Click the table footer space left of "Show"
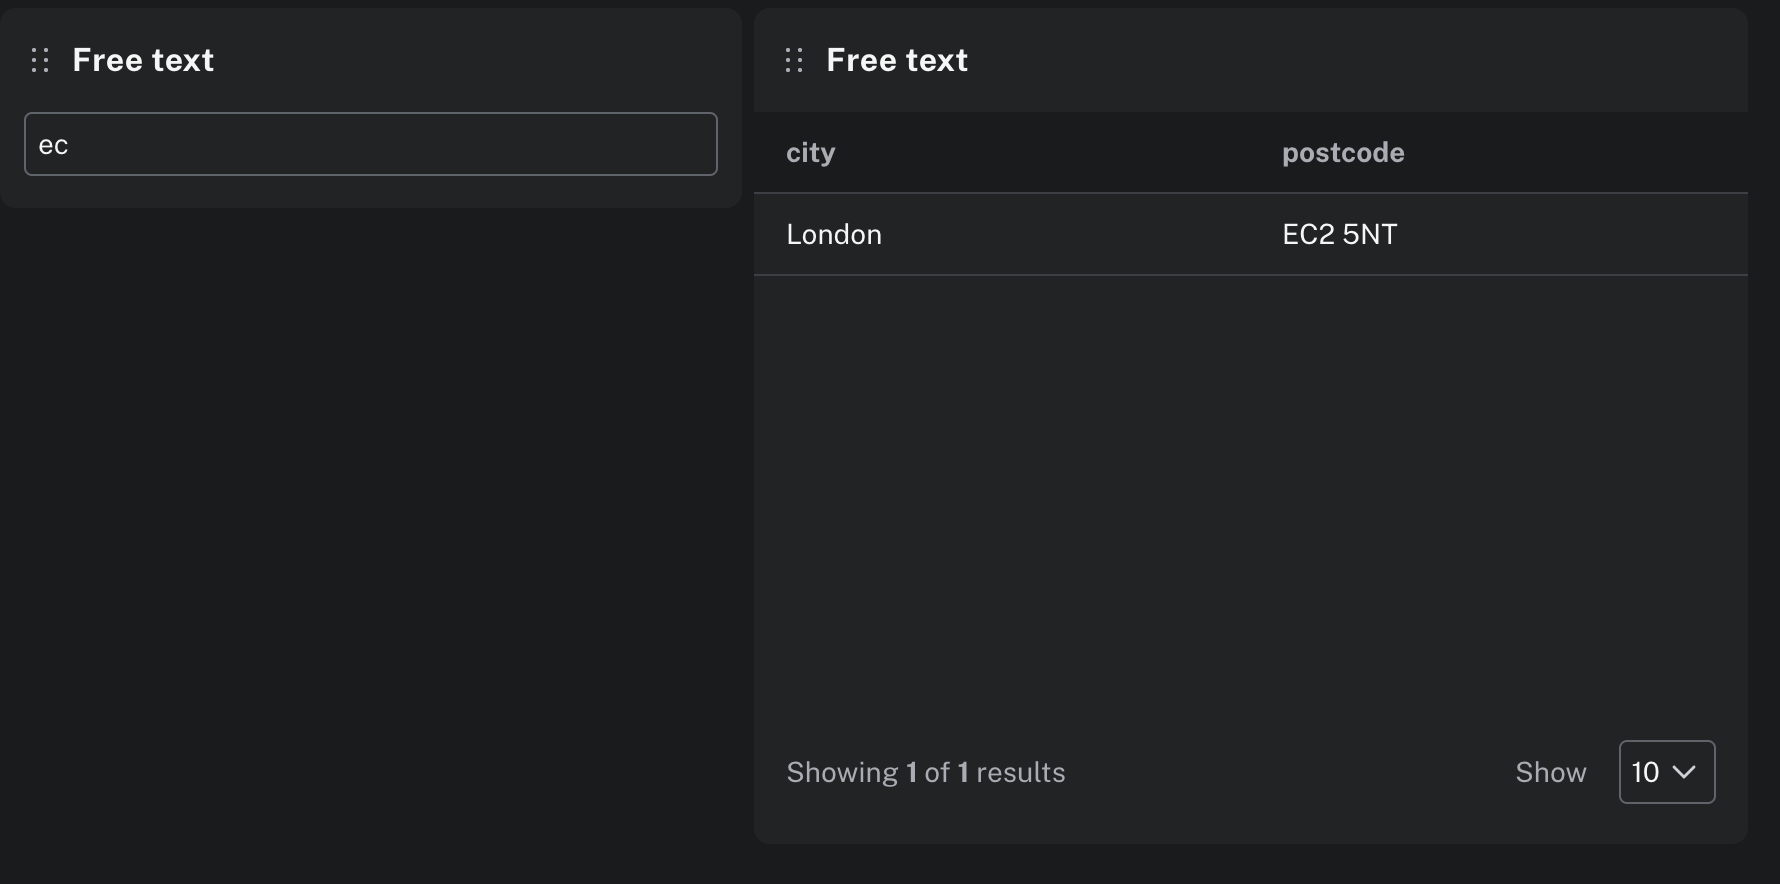The image size is (1780, 884). tap(1290, 772)
